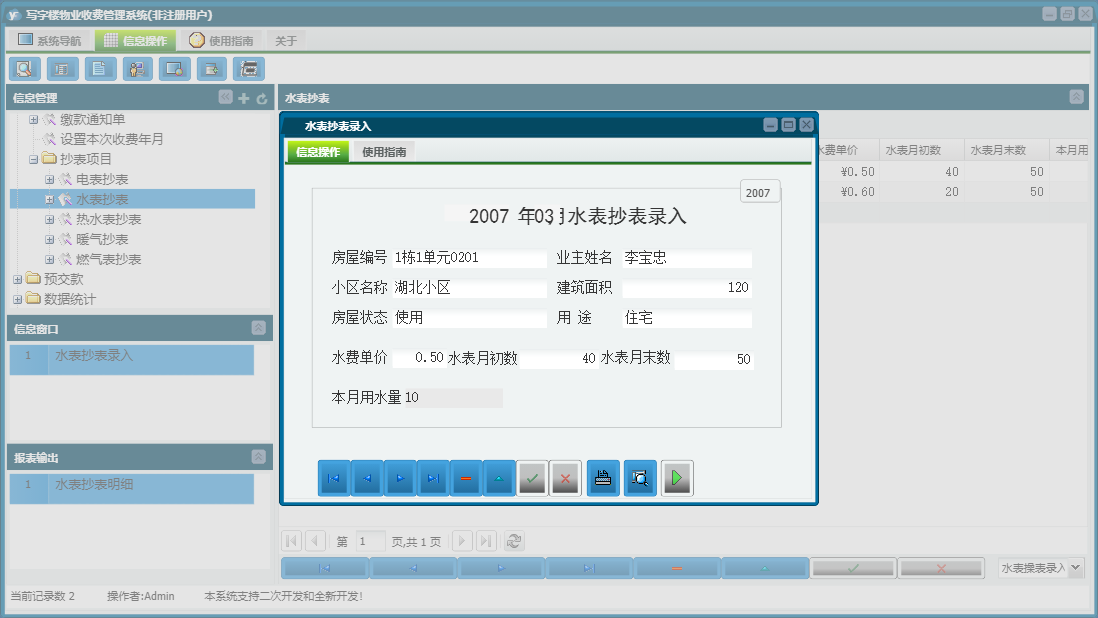
Task: Confirm entry with the green check button
Action: [x=531, y=478]
